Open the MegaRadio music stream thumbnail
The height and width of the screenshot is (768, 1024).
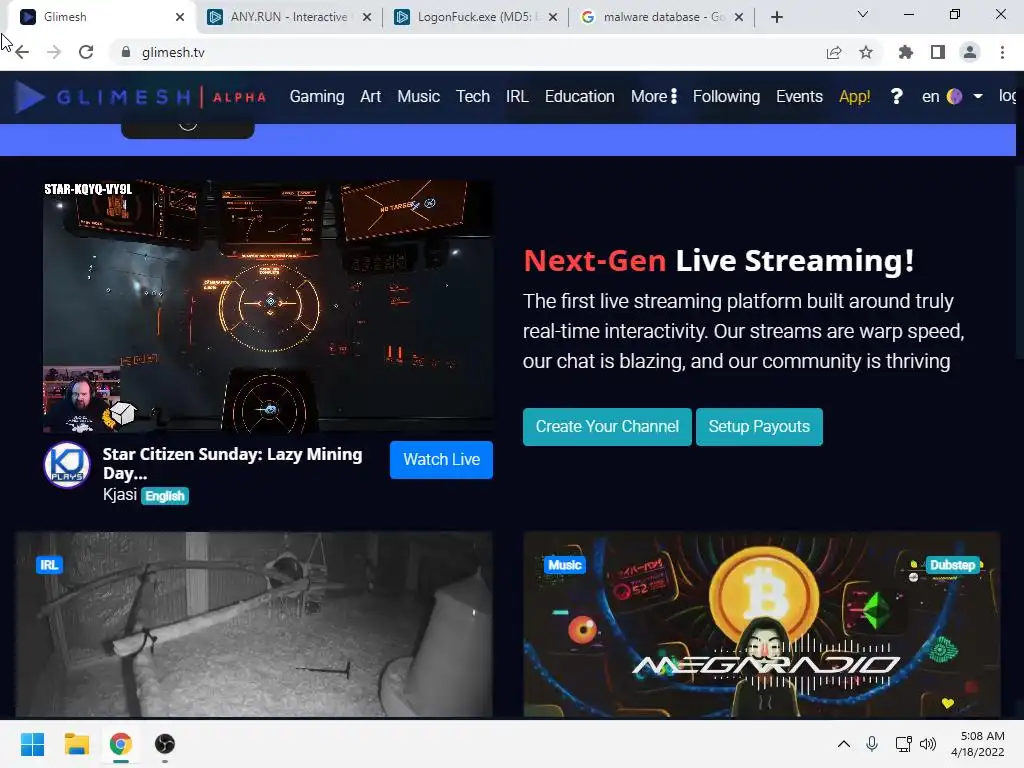click(761, 624)
